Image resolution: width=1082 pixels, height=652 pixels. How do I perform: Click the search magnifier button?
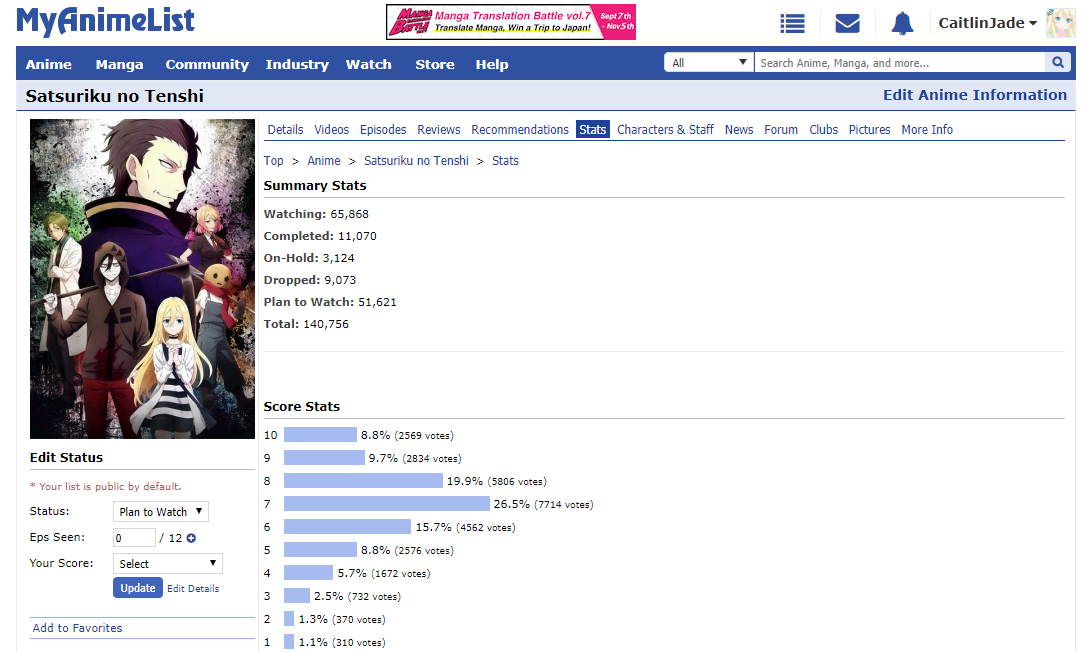tap(1057, 63)
